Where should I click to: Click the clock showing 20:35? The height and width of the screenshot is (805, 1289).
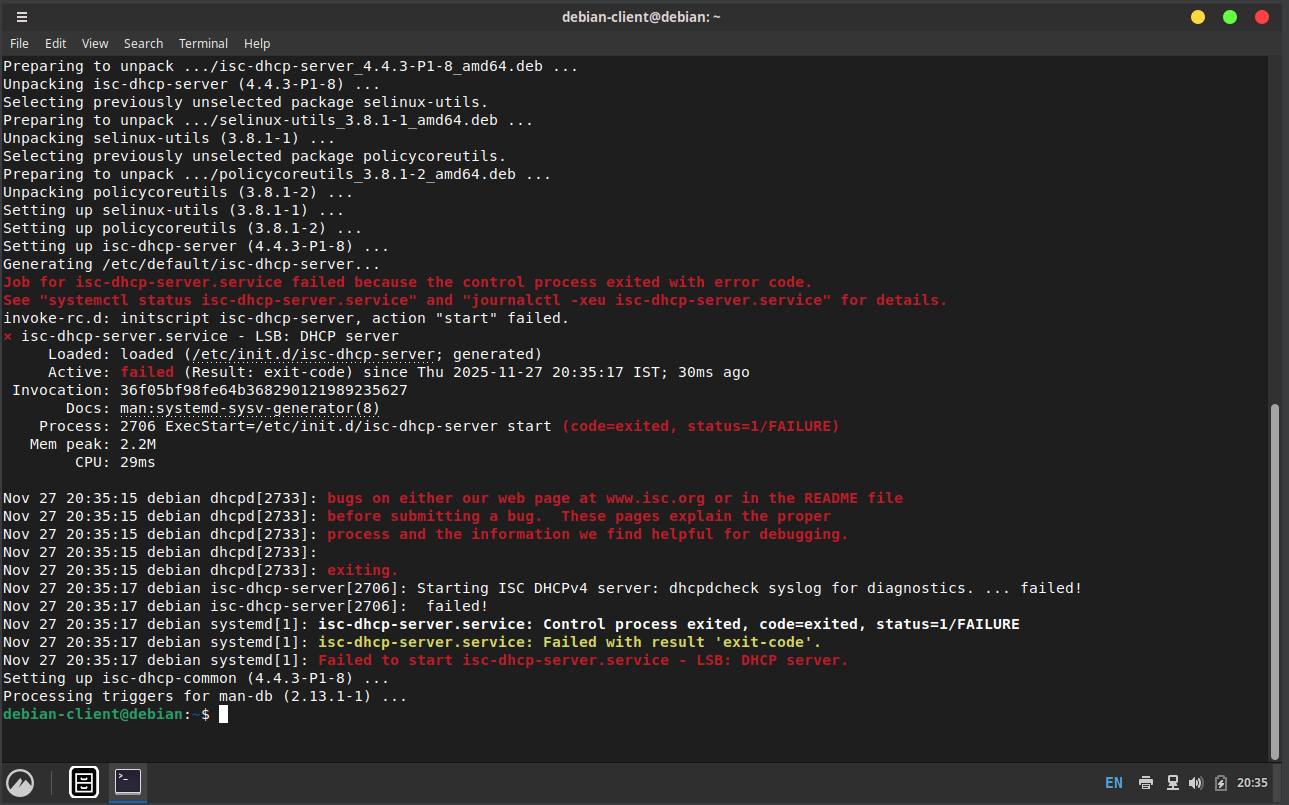[1252, 783]
